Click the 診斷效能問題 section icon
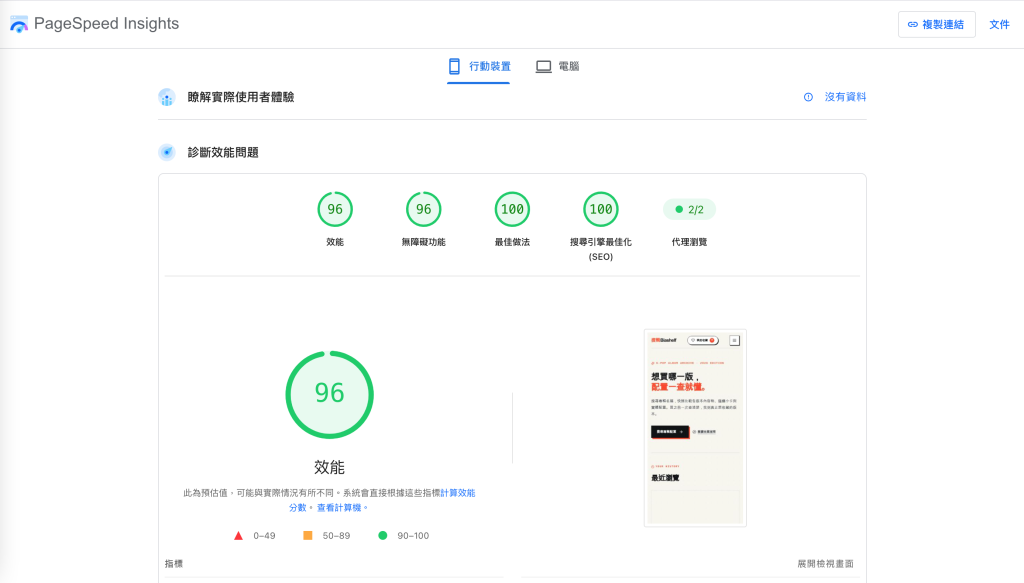 [x=167, y=152]
